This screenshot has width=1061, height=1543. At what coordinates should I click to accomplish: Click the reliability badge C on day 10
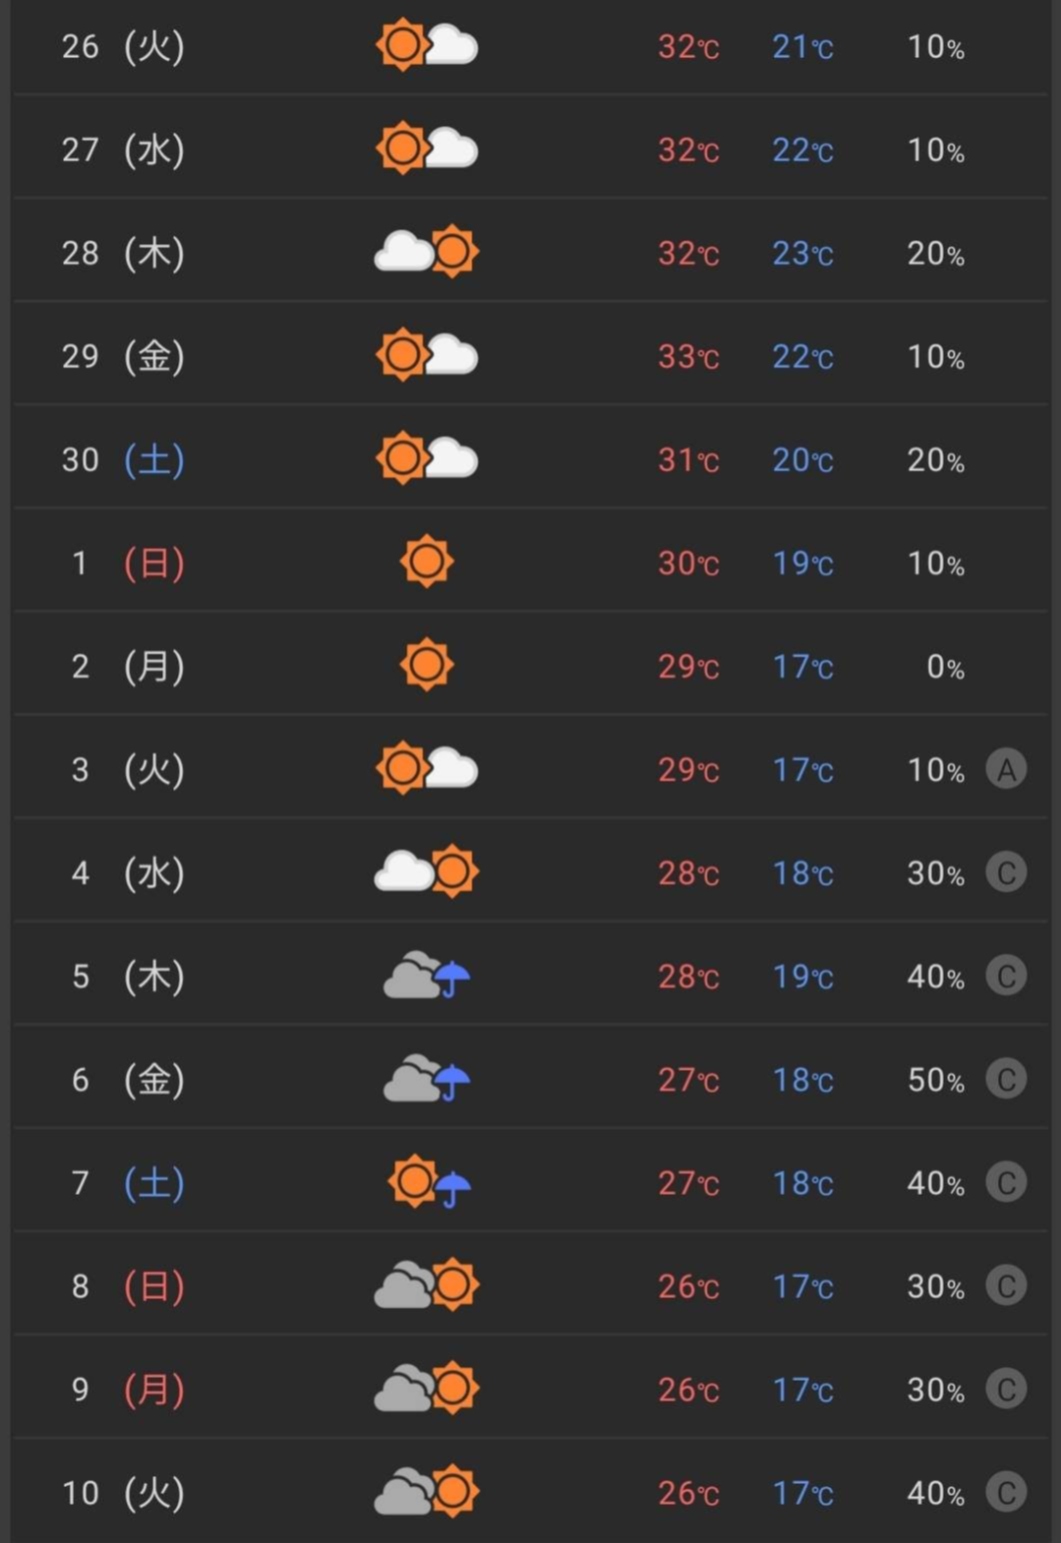[1006, 1492]
